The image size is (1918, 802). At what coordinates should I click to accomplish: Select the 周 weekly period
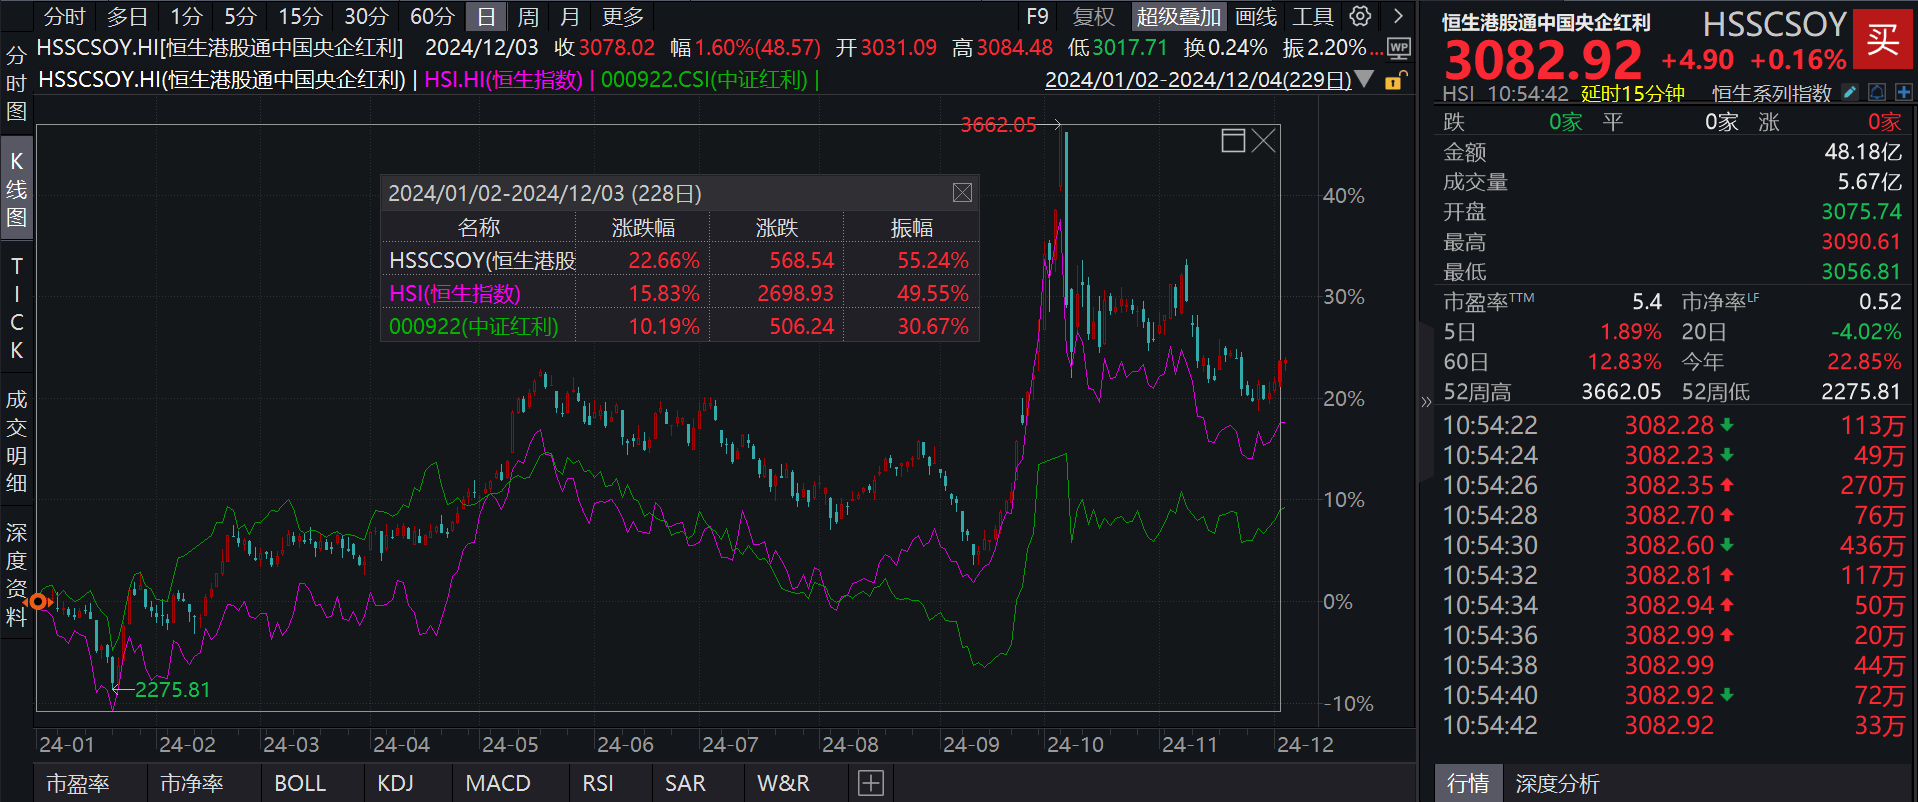click(x=528, y=16)
